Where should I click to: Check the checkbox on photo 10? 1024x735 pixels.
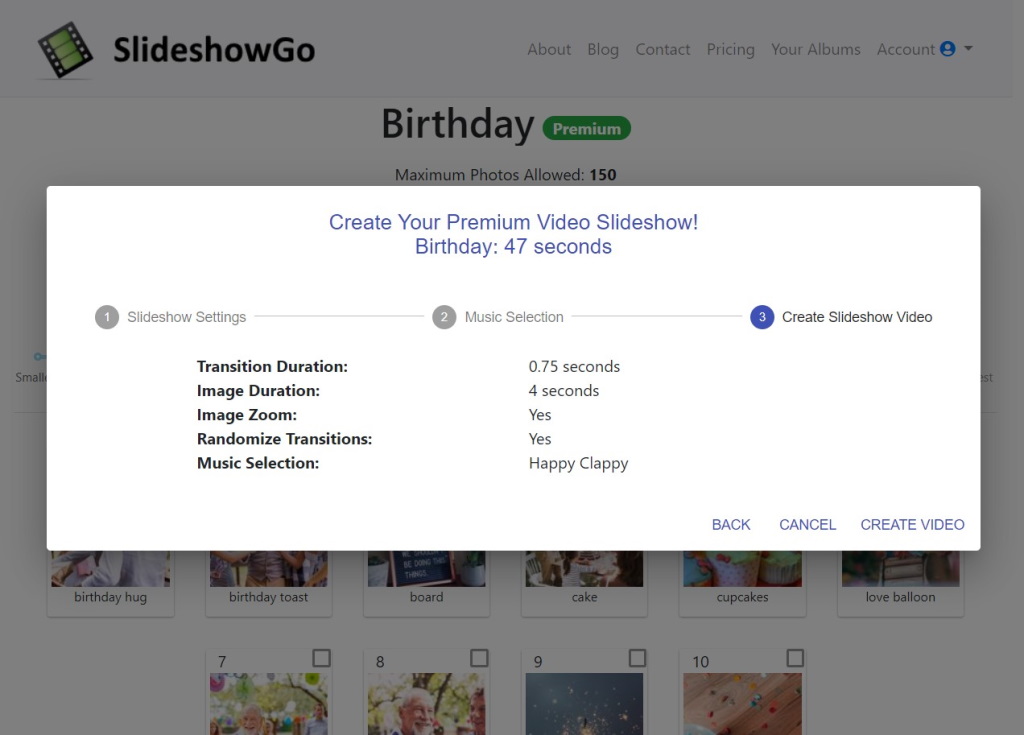click(x=796, y=658)
